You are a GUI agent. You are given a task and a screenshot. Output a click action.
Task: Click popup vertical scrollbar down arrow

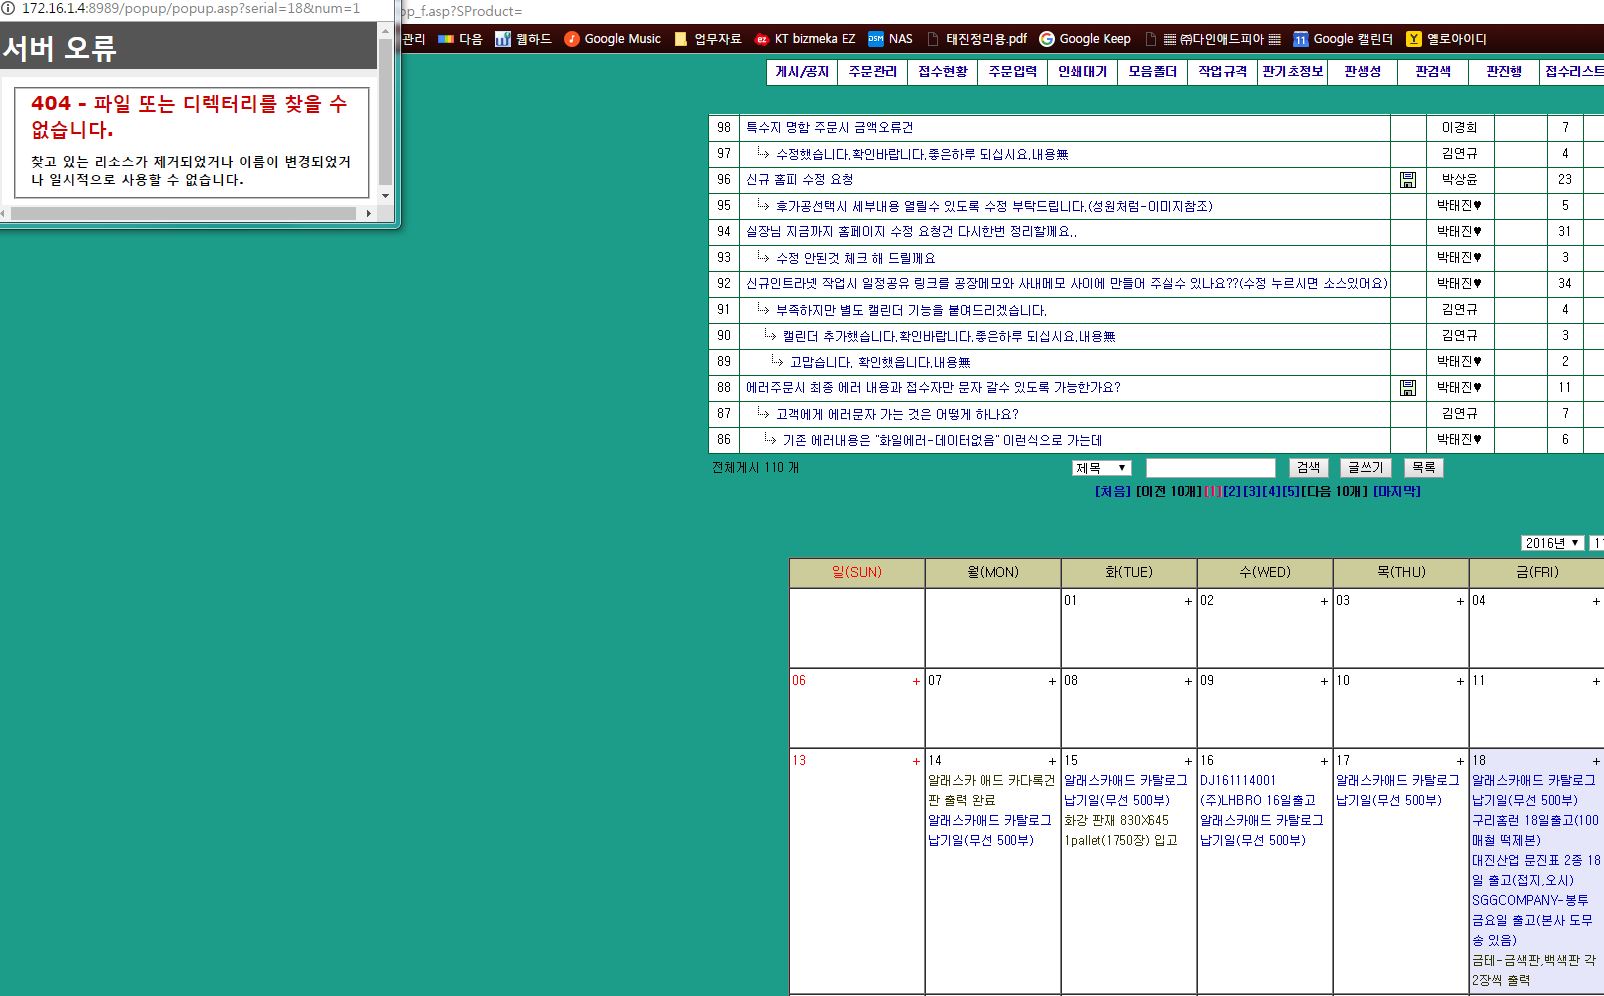point(385,196)
